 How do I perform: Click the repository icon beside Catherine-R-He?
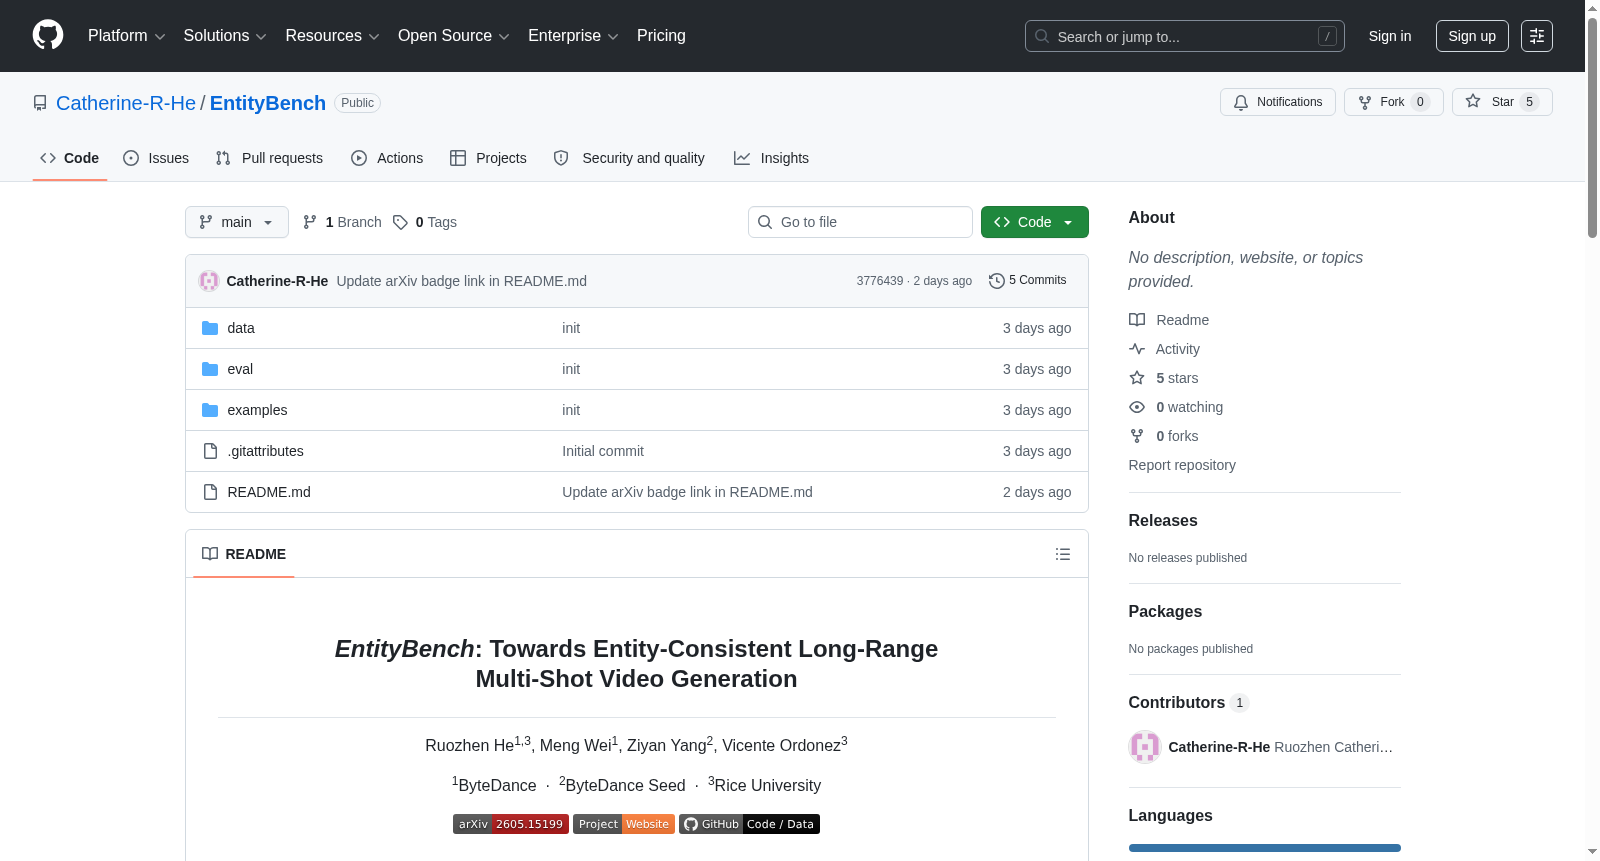point(40,103)
